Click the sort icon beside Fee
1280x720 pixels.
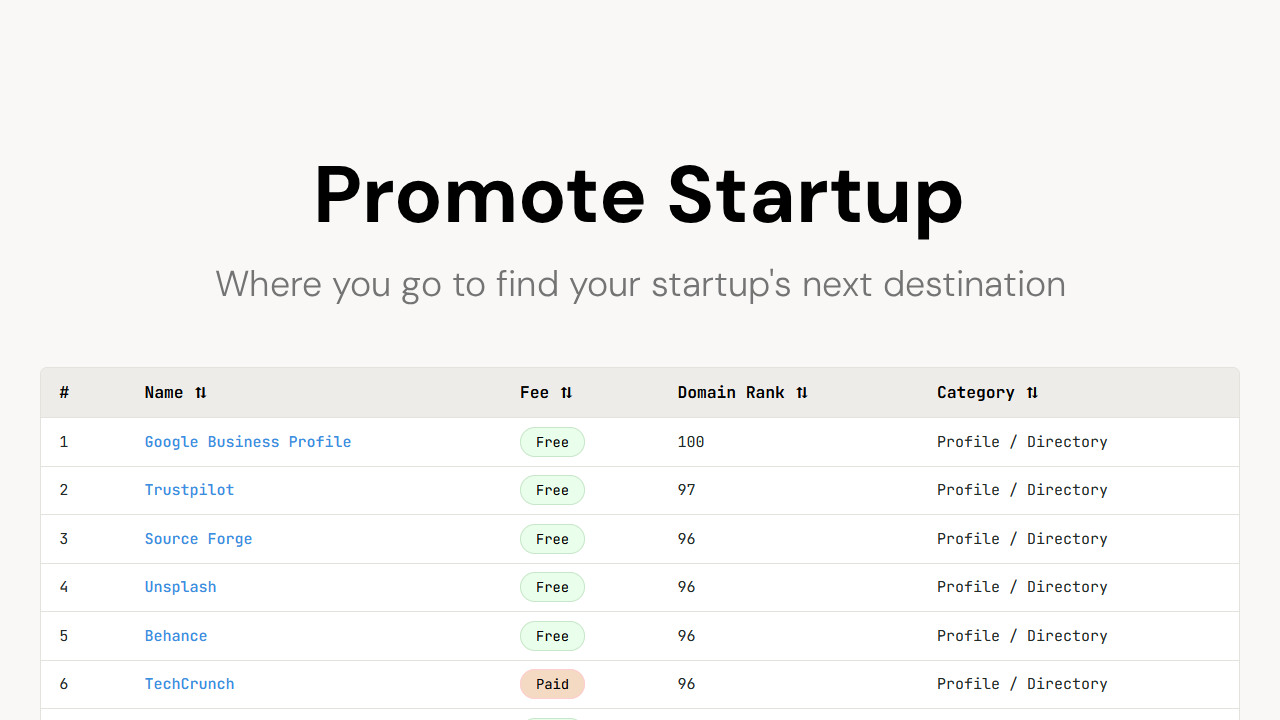567,392
